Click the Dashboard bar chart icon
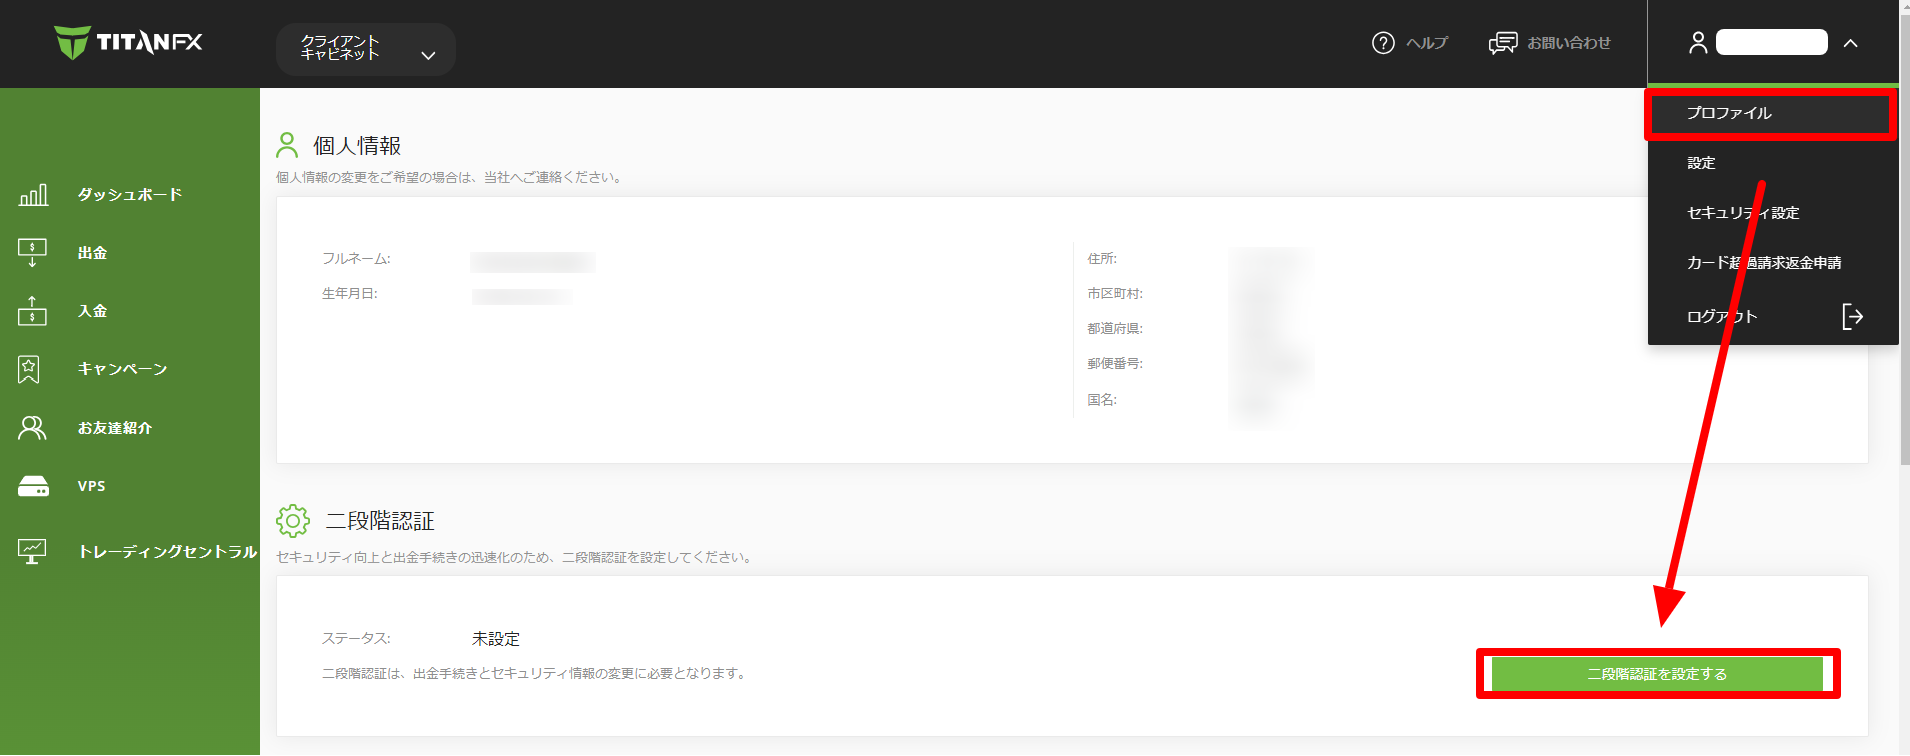 33,194
